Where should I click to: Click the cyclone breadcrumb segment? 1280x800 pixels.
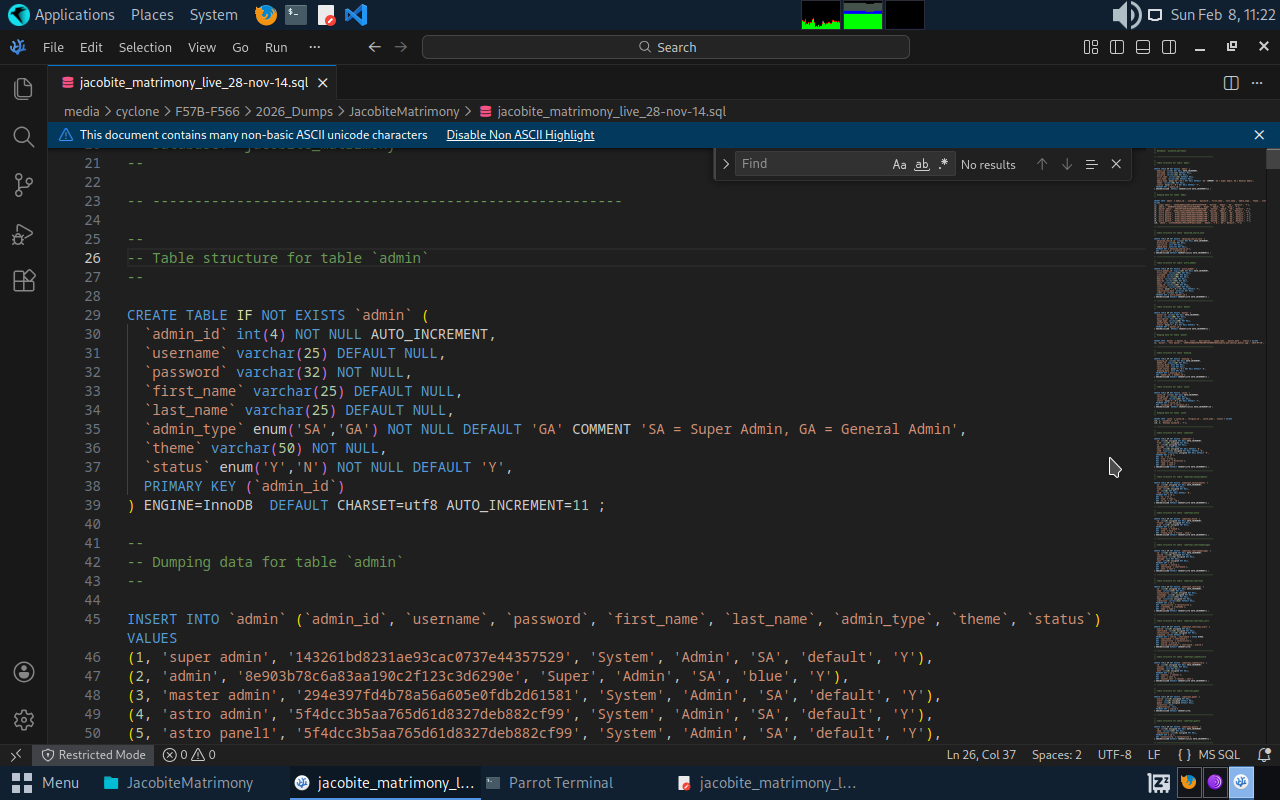(x=137, y=111)
